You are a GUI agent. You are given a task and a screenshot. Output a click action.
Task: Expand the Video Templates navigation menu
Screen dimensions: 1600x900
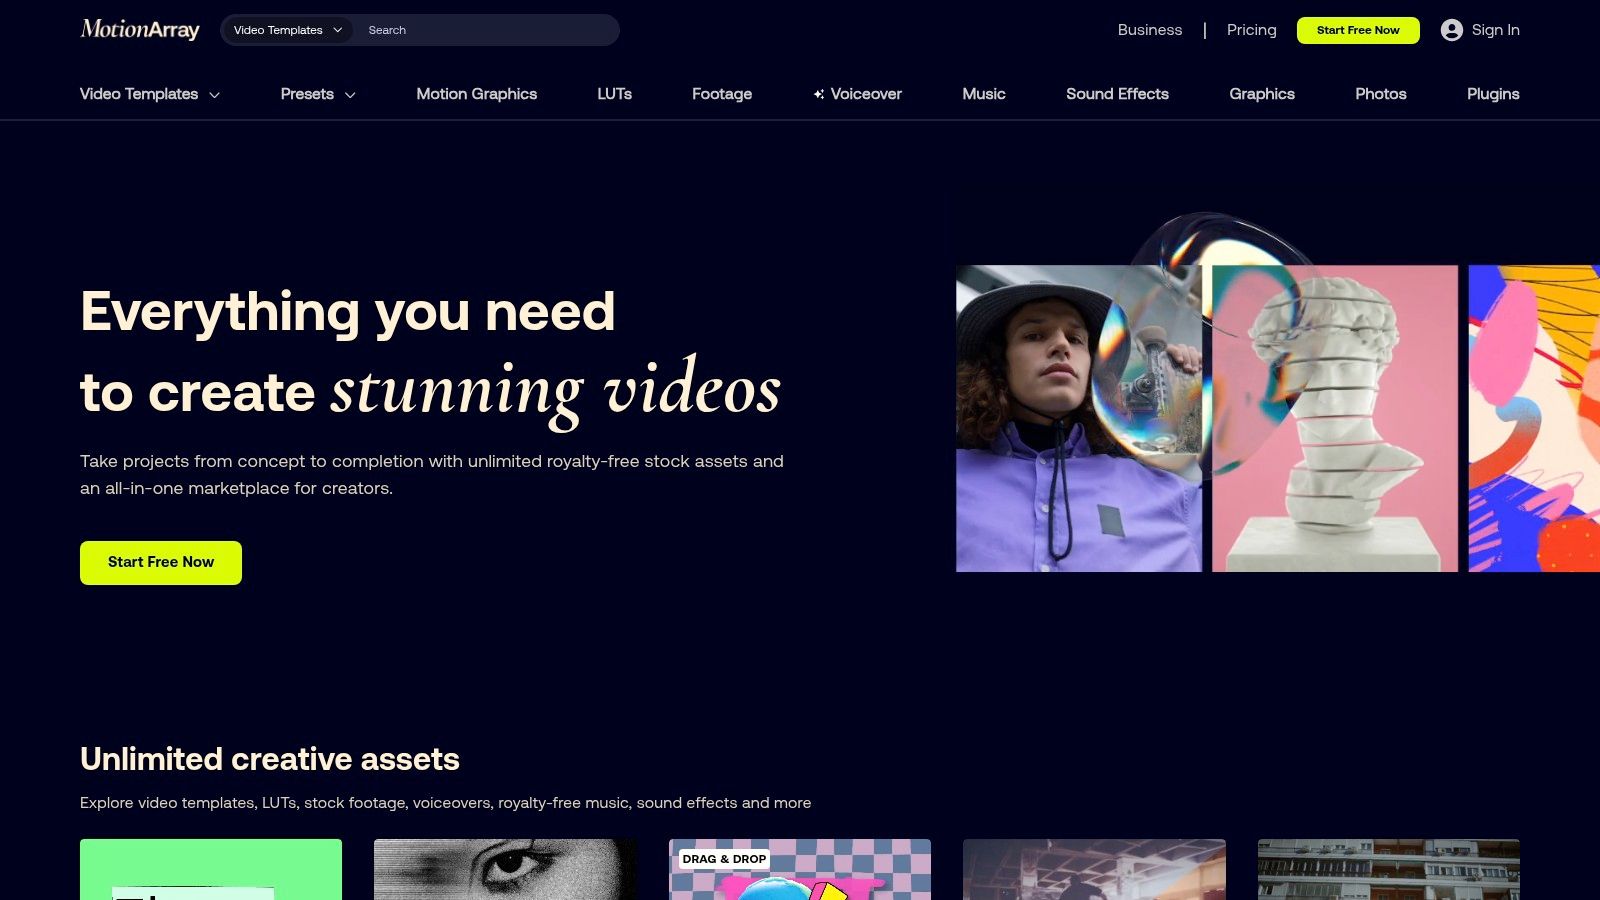[149, 94]
